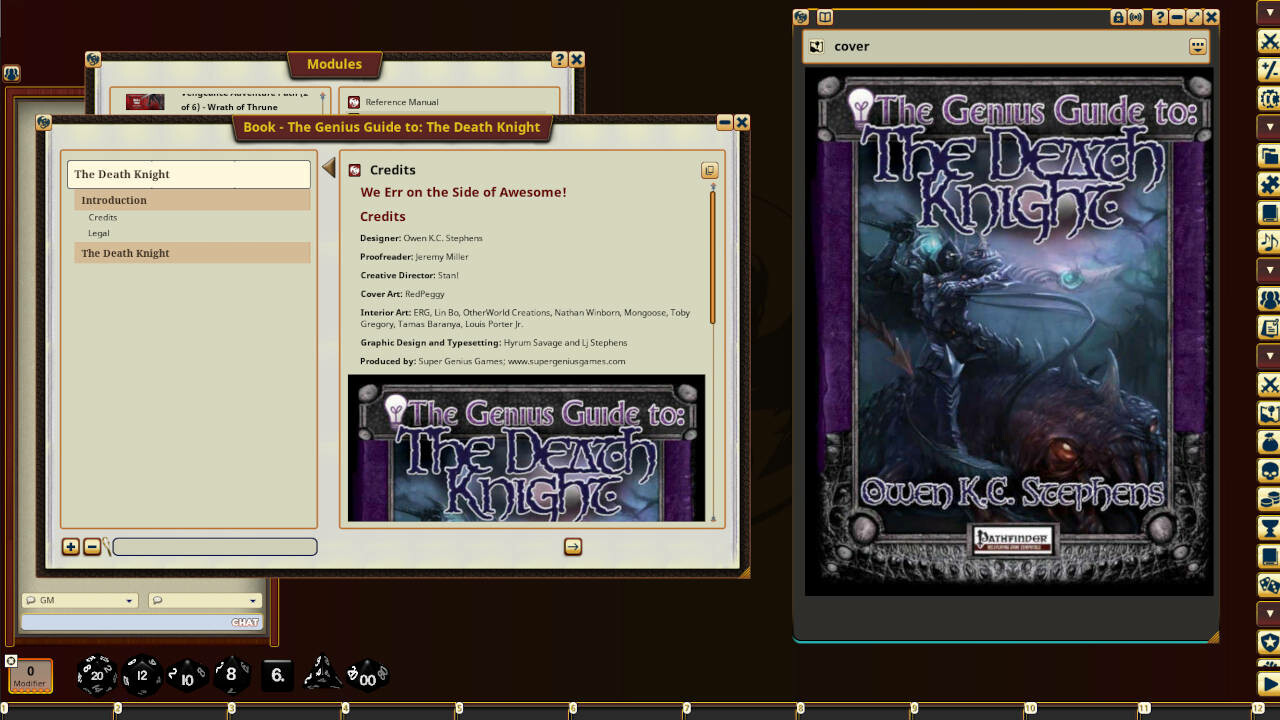Viewport: 1280px width, 720px height.
Task: Toggle the page icon atop the Credits panel
Action: (709, 170)
